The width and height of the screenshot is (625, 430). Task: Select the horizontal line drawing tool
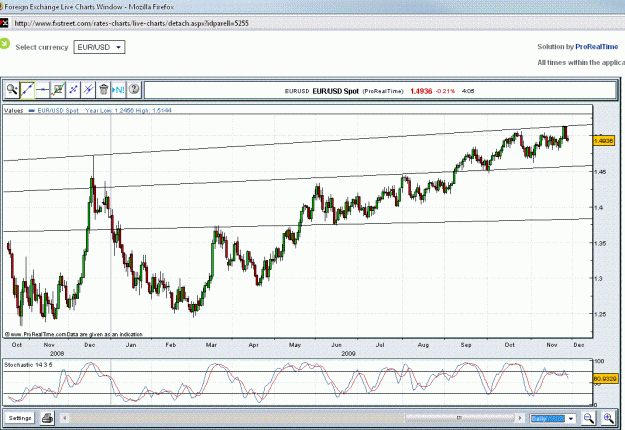coord(42,89)
